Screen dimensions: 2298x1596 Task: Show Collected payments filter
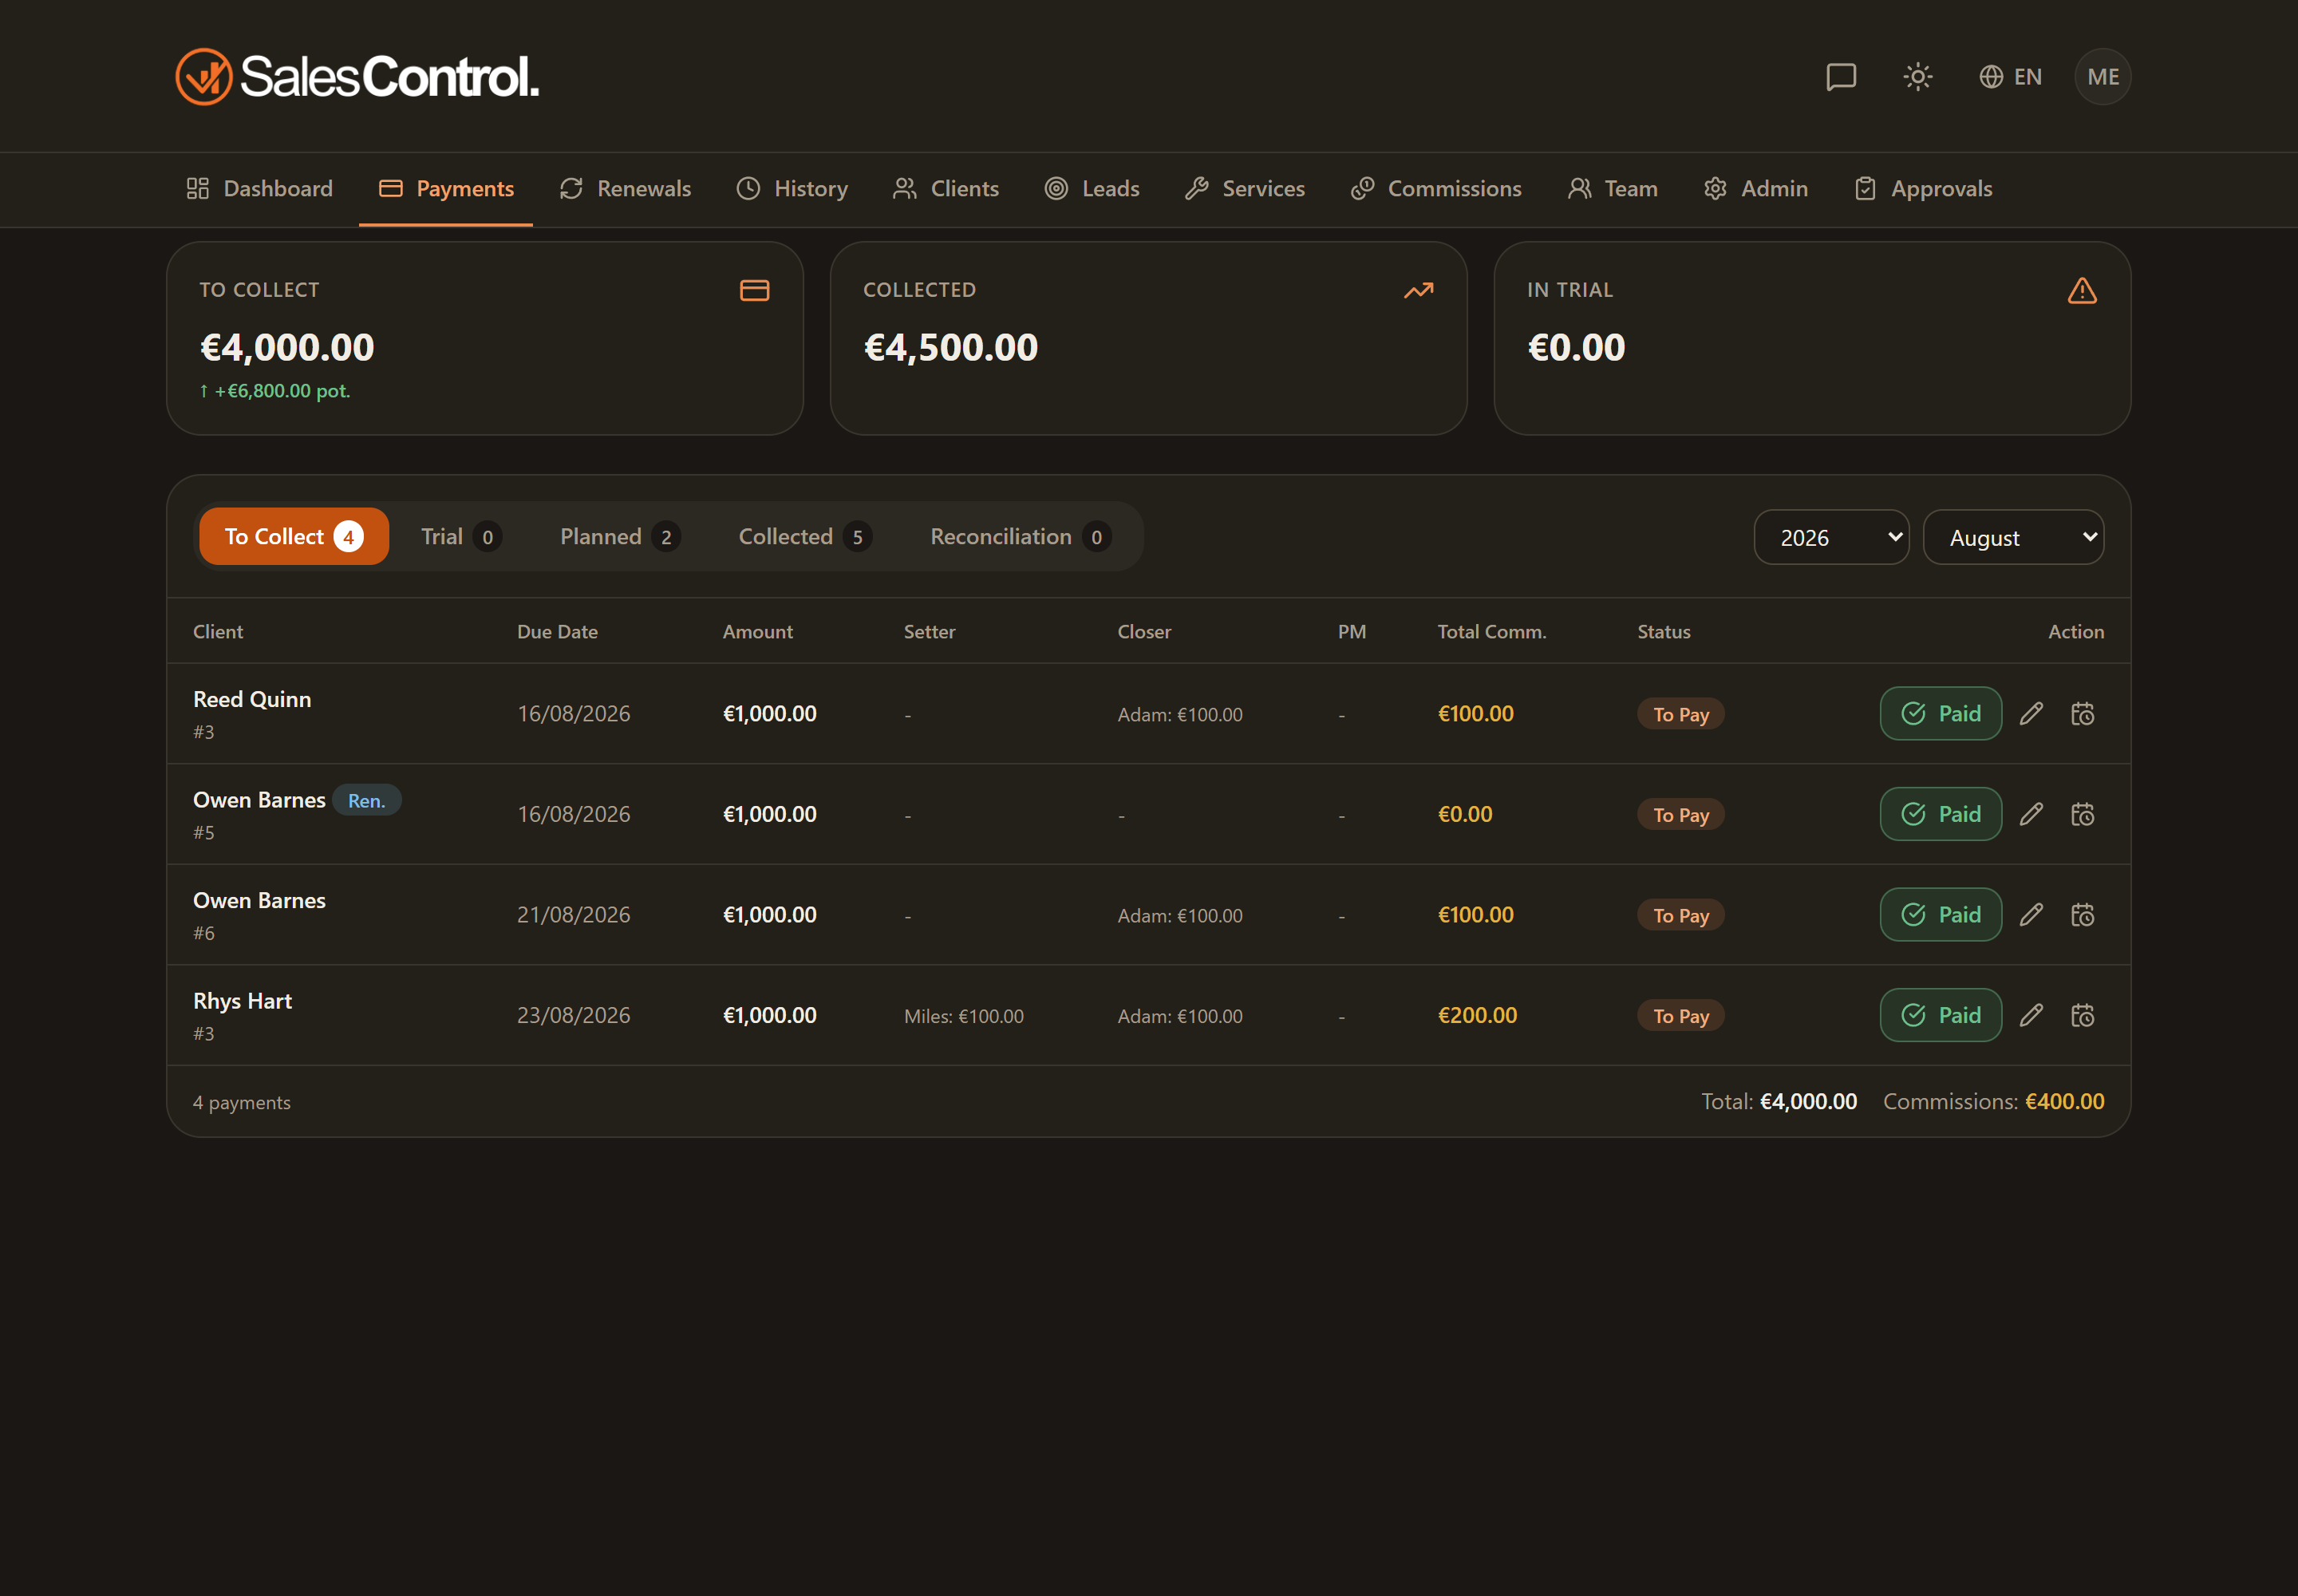805,537
